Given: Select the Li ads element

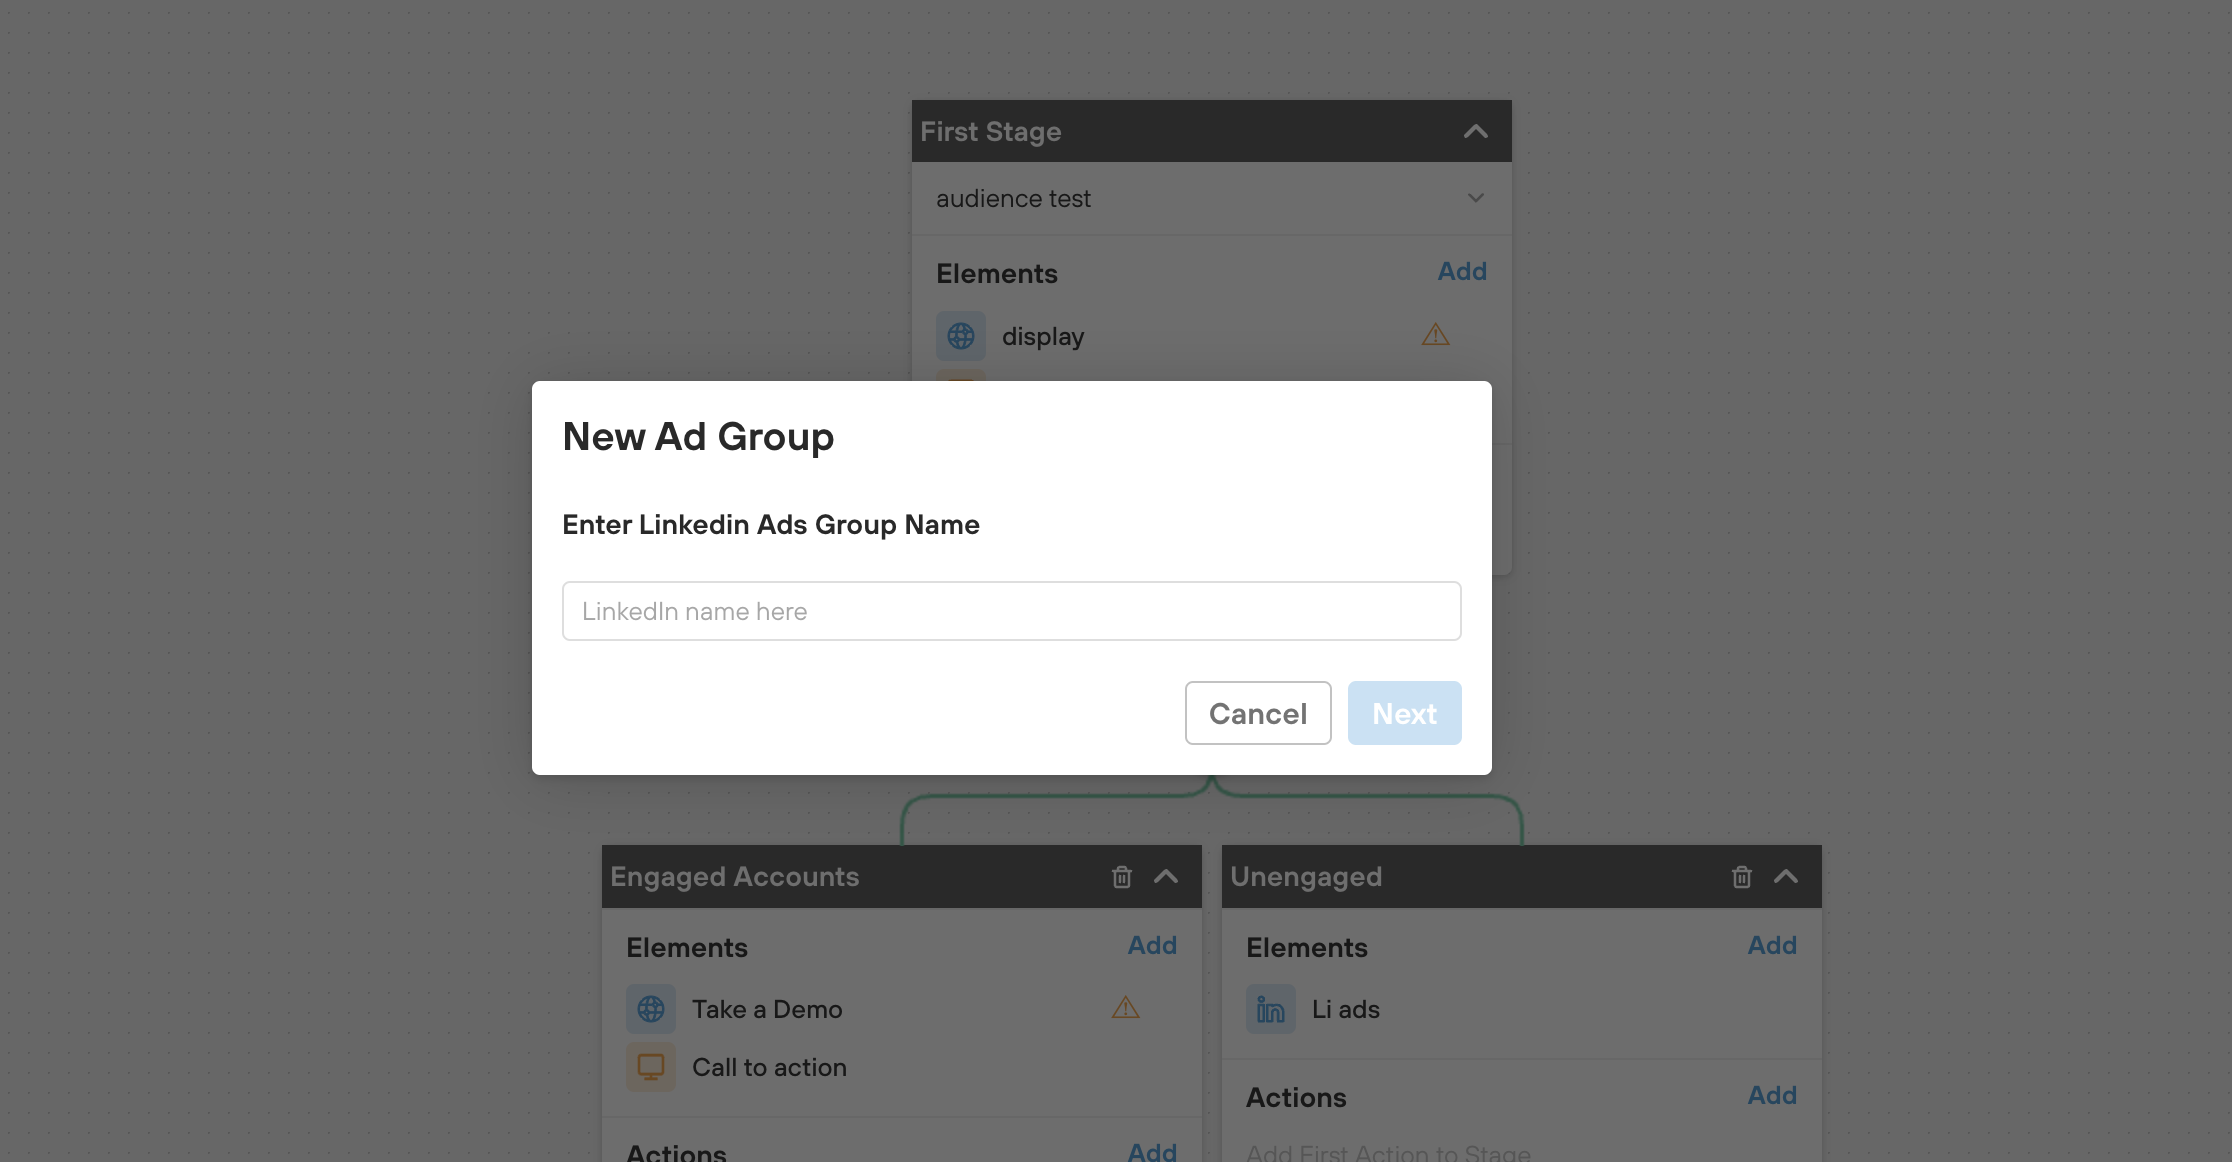Looking at the screenshot, I should coord(1345,1009).
